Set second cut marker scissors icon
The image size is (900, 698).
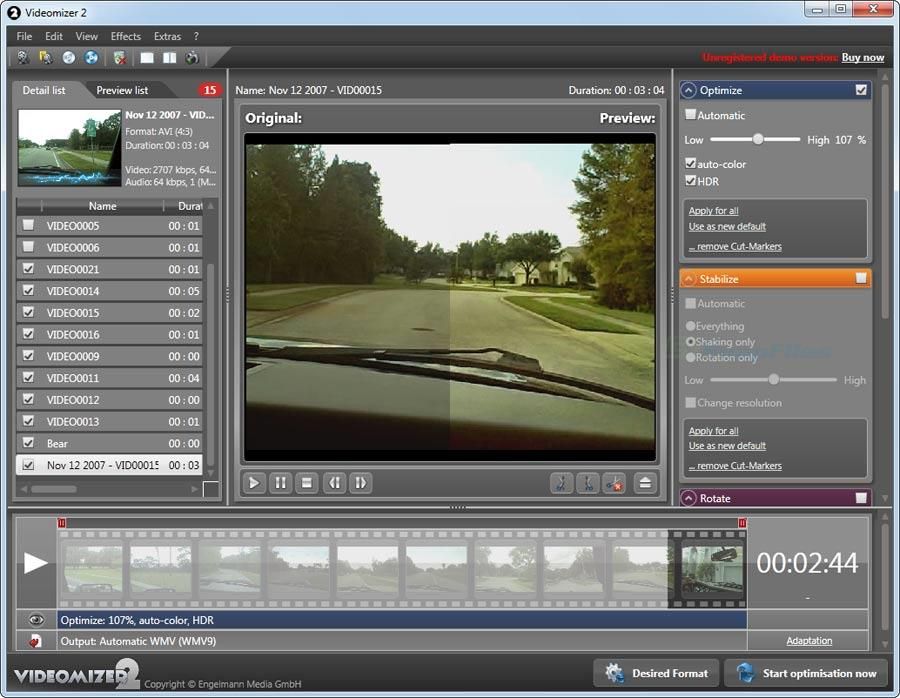(x=588, y=483)
